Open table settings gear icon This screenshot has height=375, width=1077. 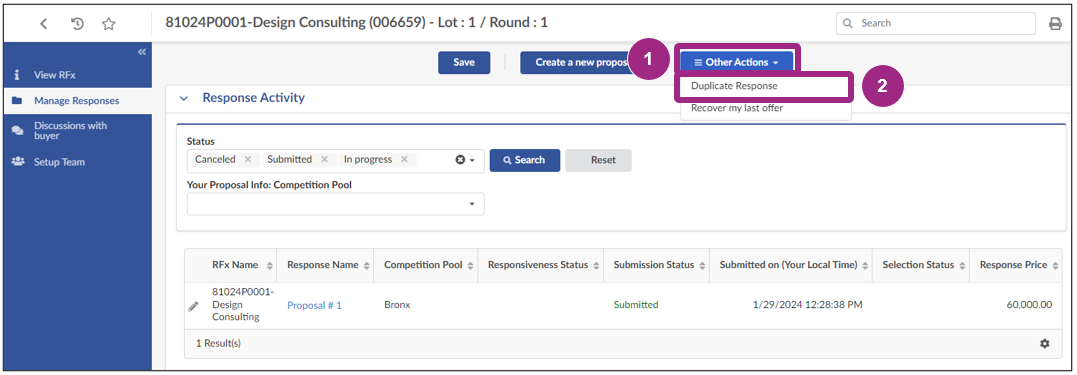(x=1045, y=343)
